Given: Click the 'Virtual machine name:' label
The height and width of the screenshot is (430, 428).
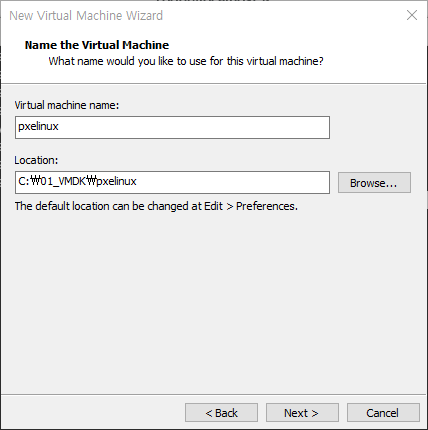Looking at the screenshot, I should click(x=67, y=105).
